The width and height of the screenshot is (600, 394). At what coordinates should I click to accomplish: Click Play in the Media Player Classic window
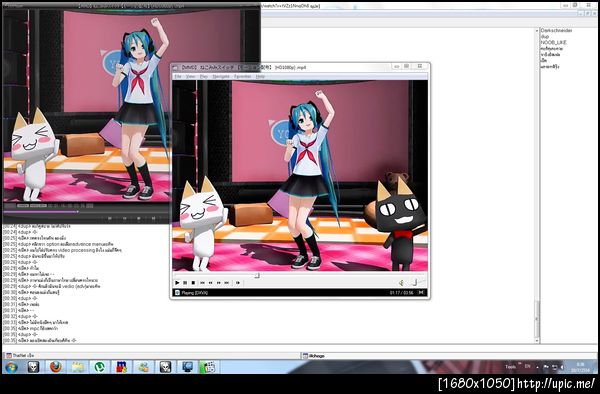(x=177, y=283)
